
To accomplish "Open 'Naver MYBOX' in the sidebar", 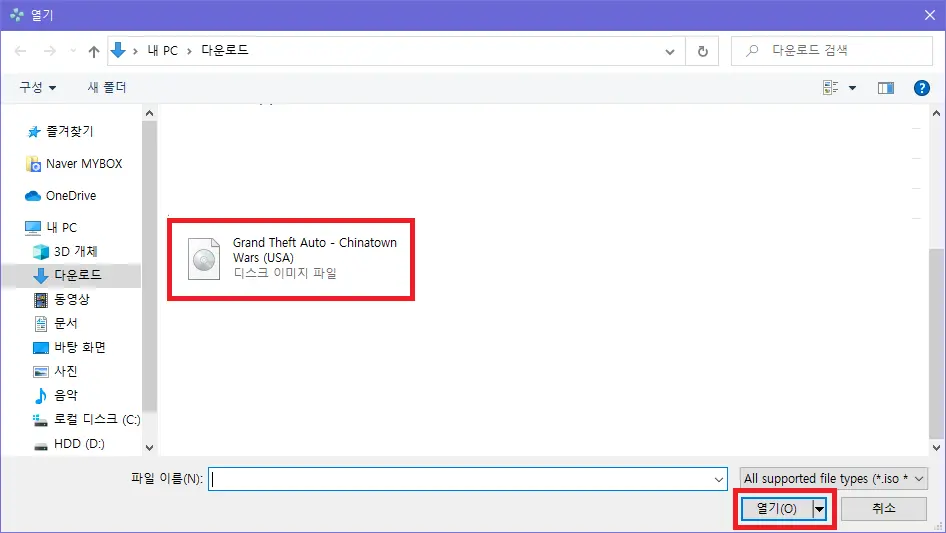I will (x=84, y=164).
